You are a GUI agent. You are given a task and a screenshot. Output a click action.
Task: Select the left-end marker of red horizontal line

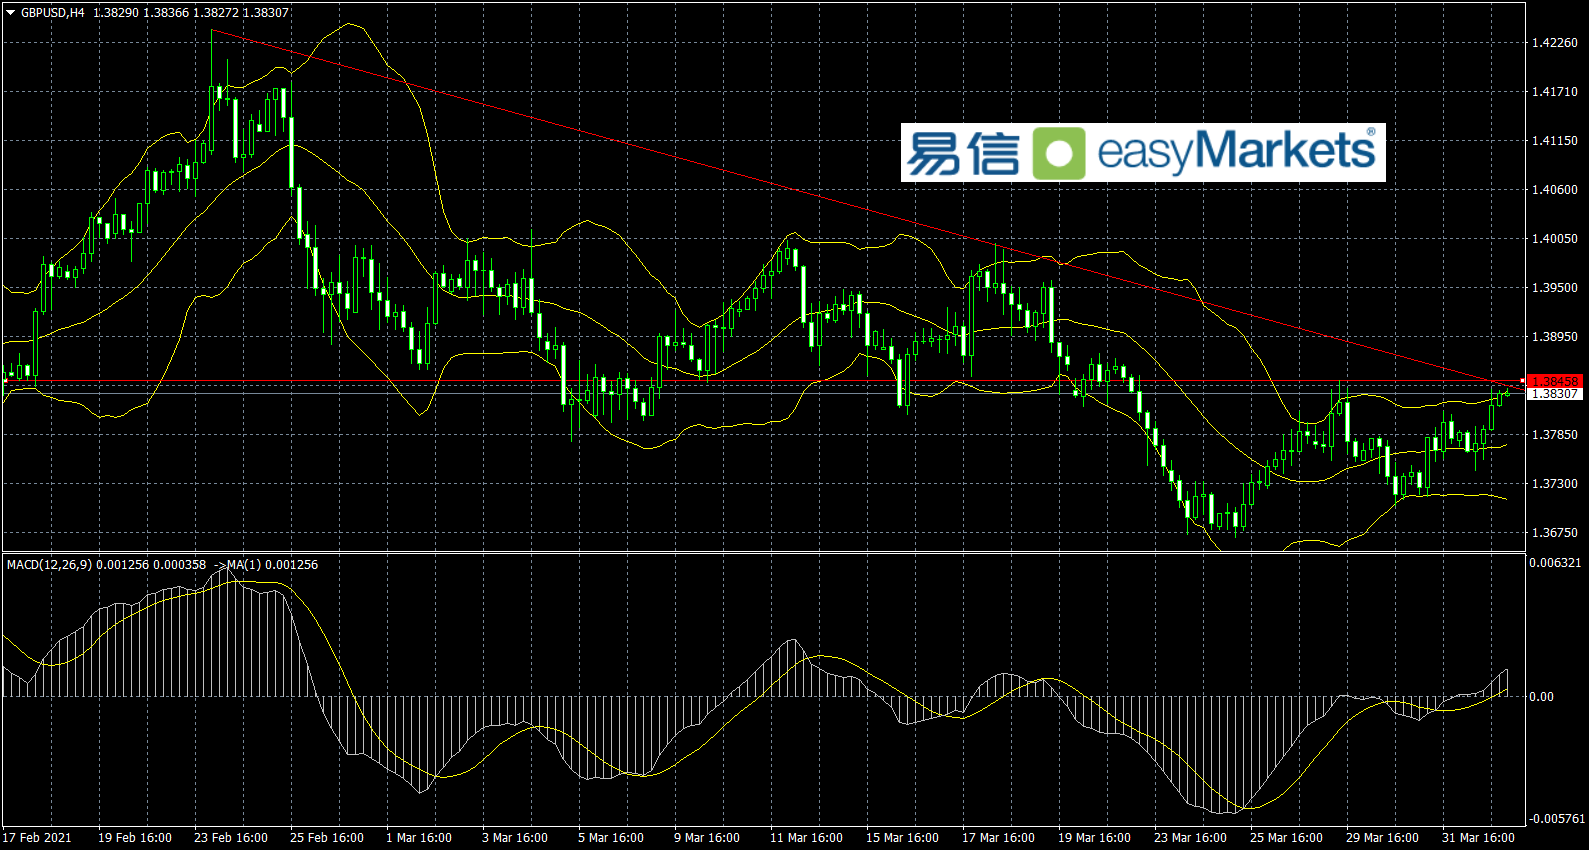[x=5, y=381]
